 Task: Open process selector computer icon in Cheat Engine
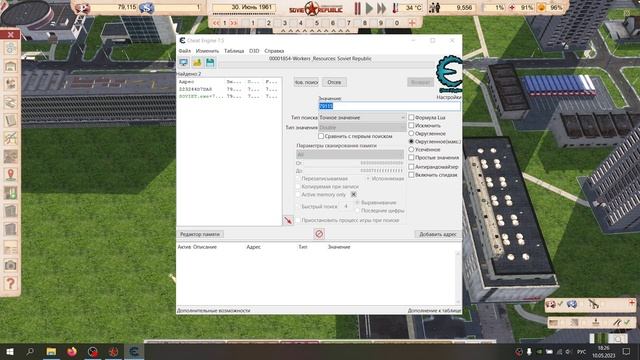(x=183, y=62)
